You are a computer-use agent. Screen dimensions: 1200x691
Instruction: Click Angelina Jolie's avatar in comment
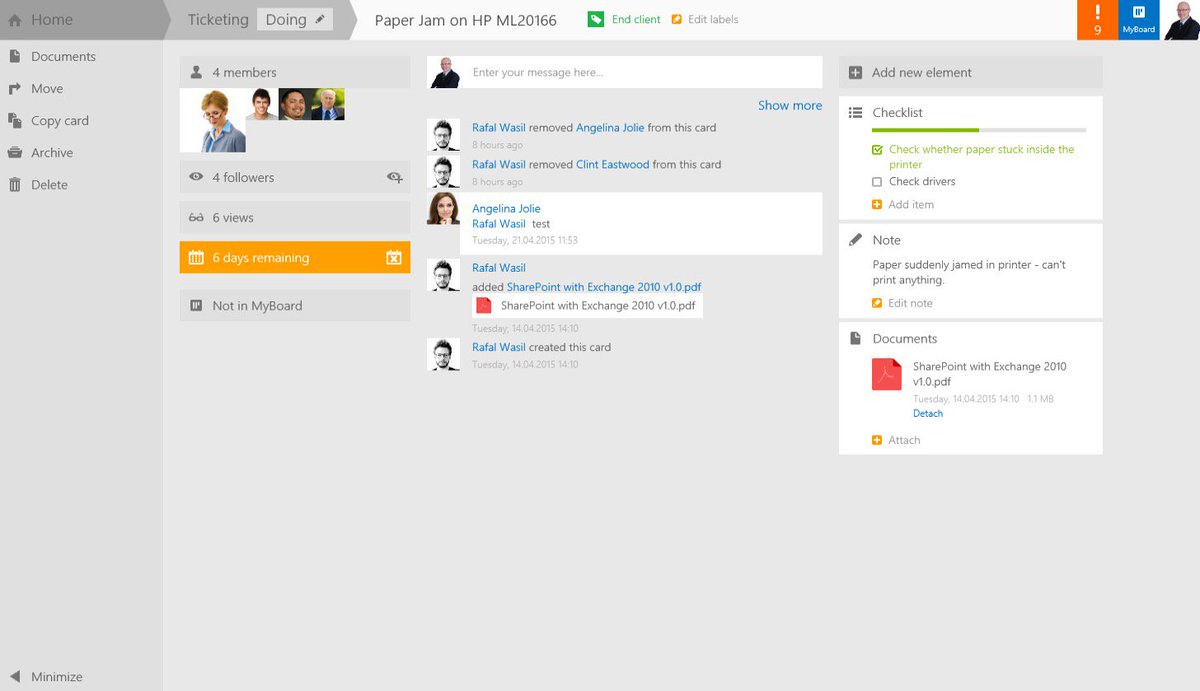(x=444, y=209)
